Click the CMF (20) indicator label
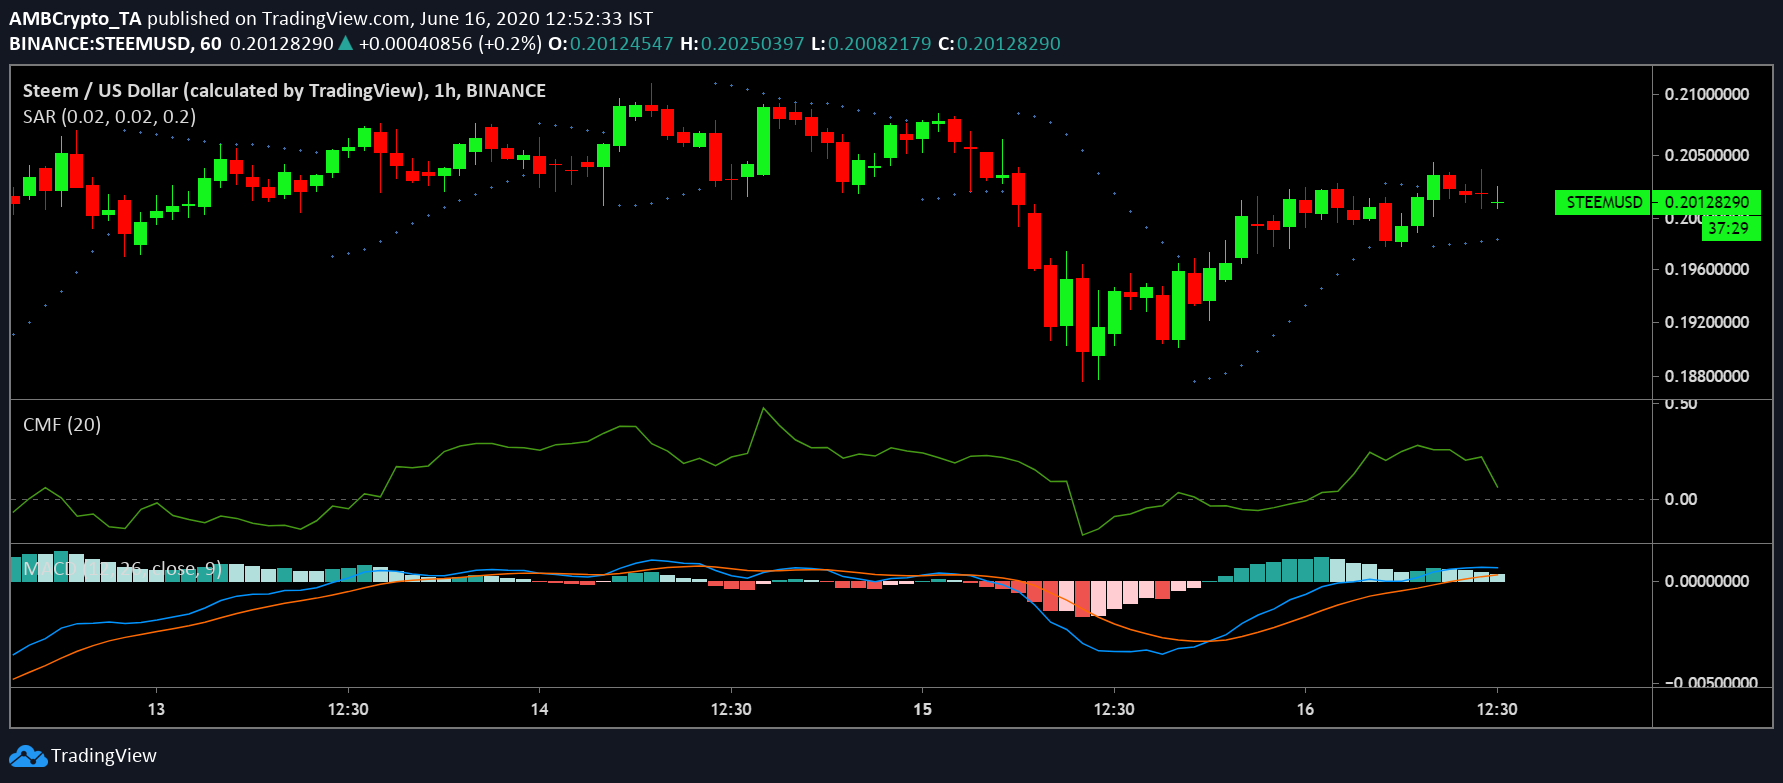Image resolution: width=1783 pixels, height=783 pixels. point(62,425)
